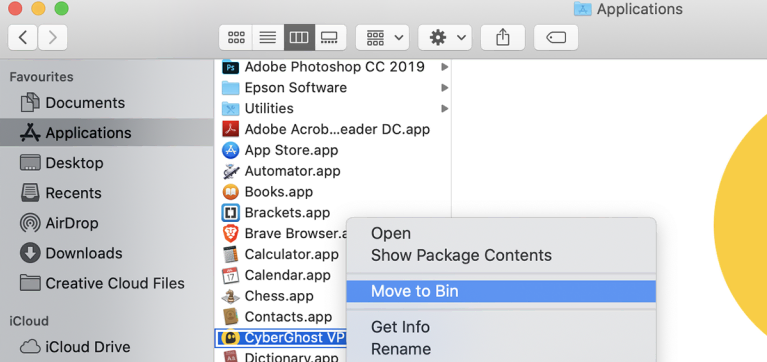Image resolution: width=767 pixels, height=362 pixels.
Task: Select Get Info in context menu
Action: coord(400,327)
